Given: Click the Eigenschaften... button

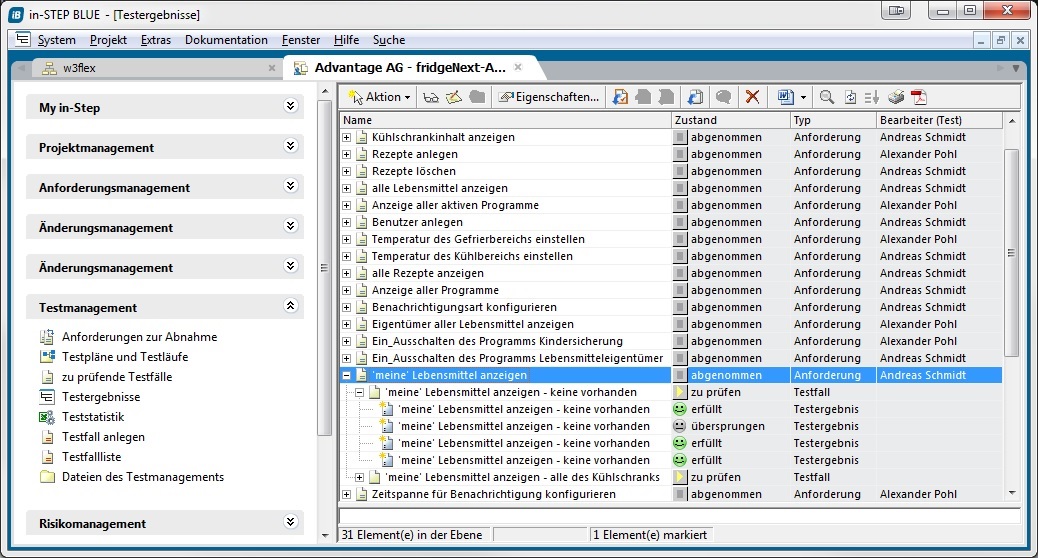Looking at the screenshot, I should 550,97.
